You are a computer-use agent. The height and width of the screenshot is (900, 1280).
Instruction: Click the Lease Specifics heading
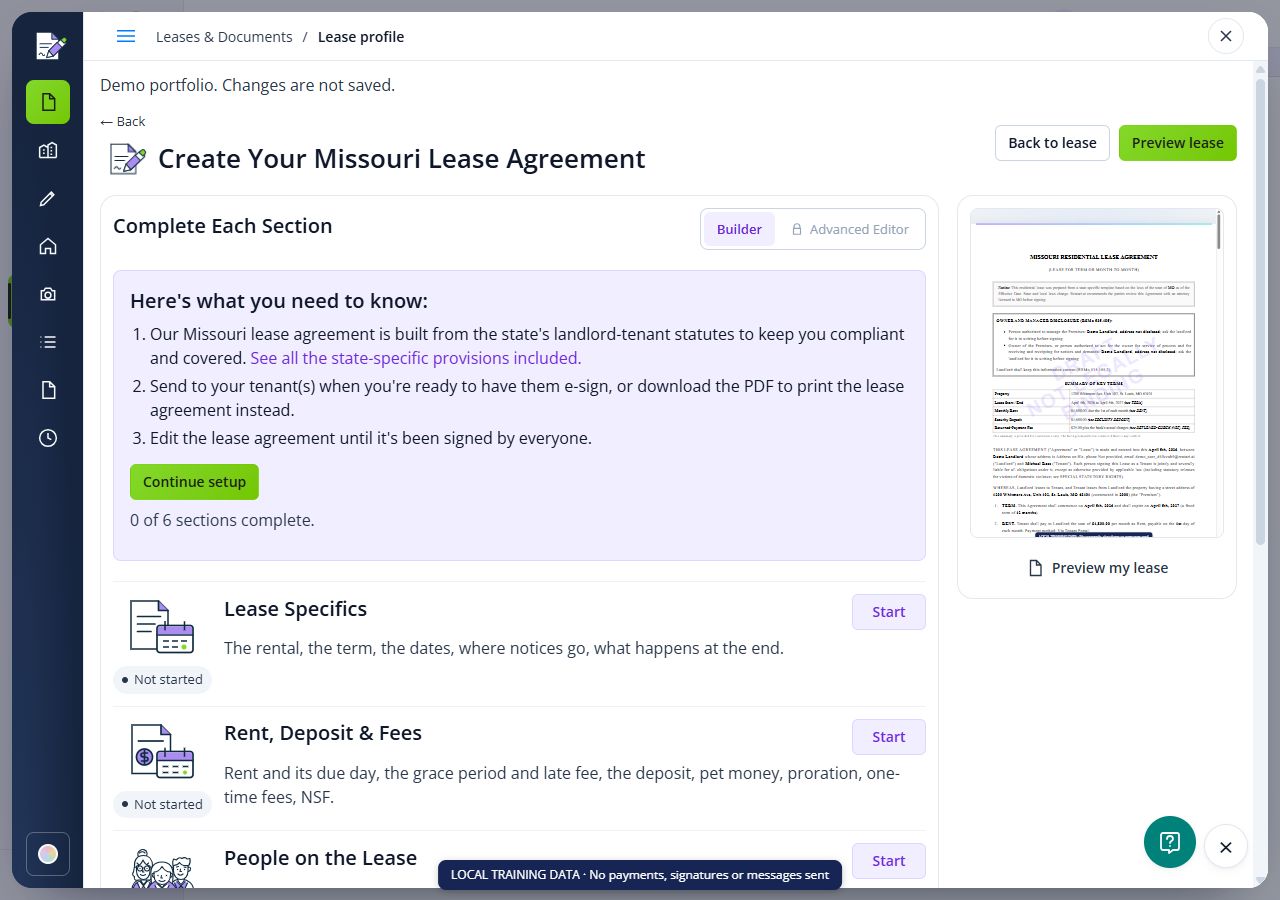click(x=295, y=609)
